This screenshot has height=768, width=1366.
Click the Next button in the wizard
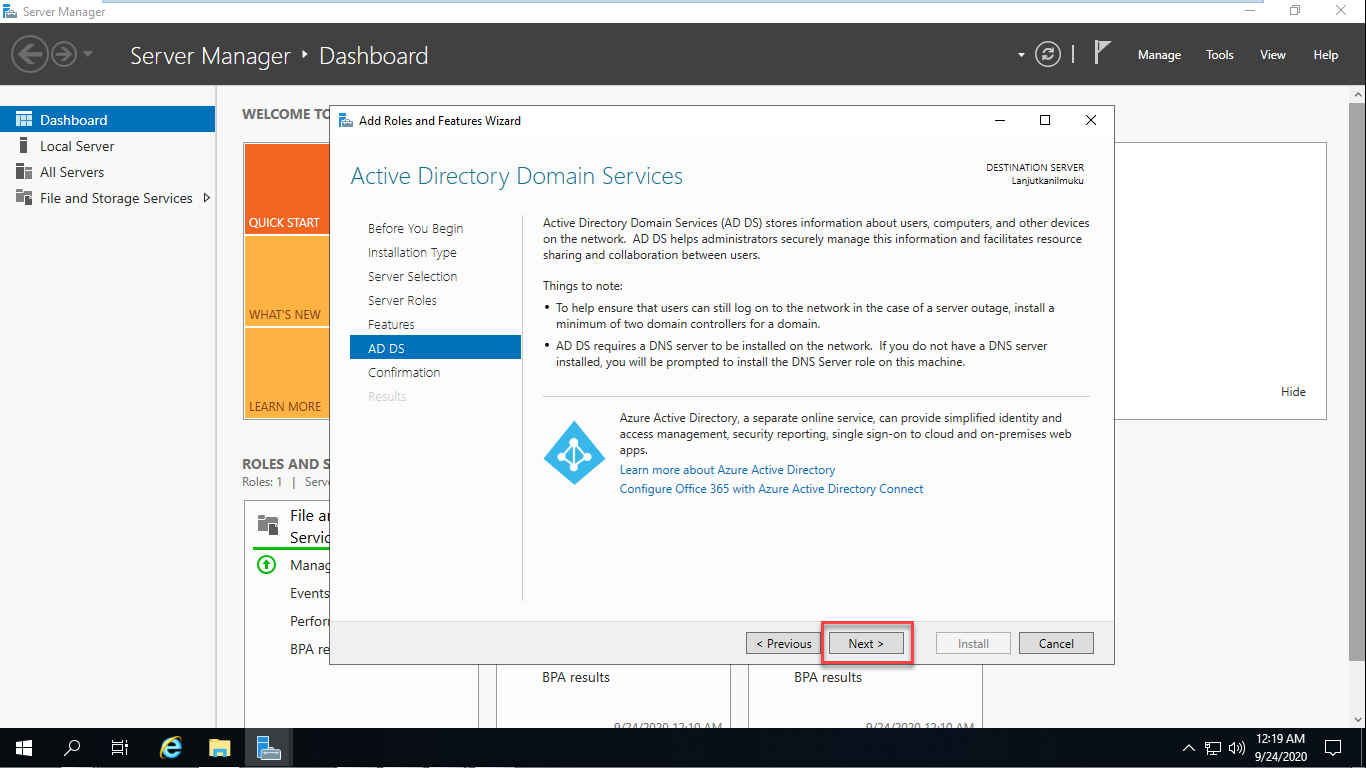pyautogui.click(x=865, y=643)
